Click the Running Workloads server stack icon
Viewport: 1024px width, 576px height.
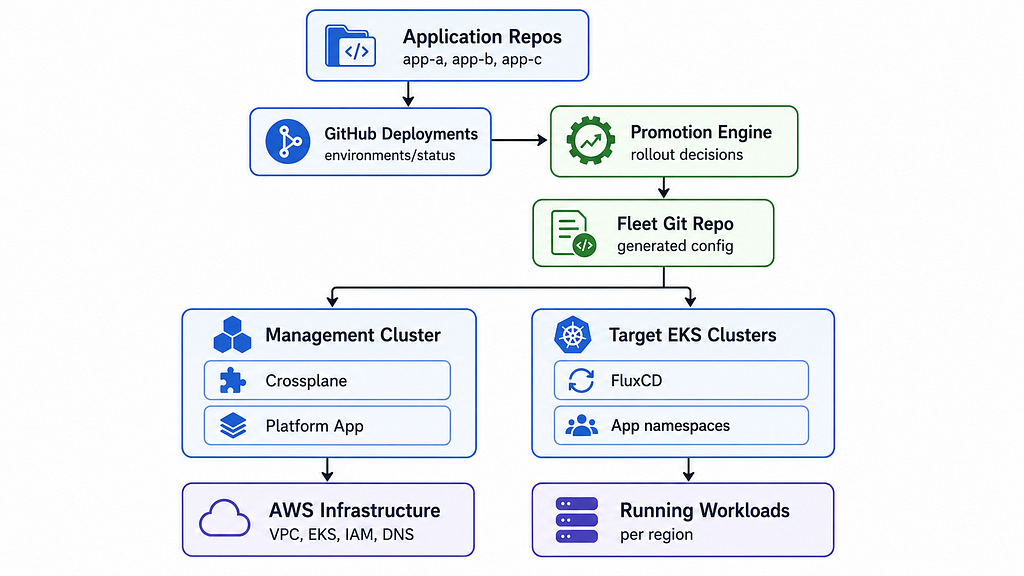[577, 520]
